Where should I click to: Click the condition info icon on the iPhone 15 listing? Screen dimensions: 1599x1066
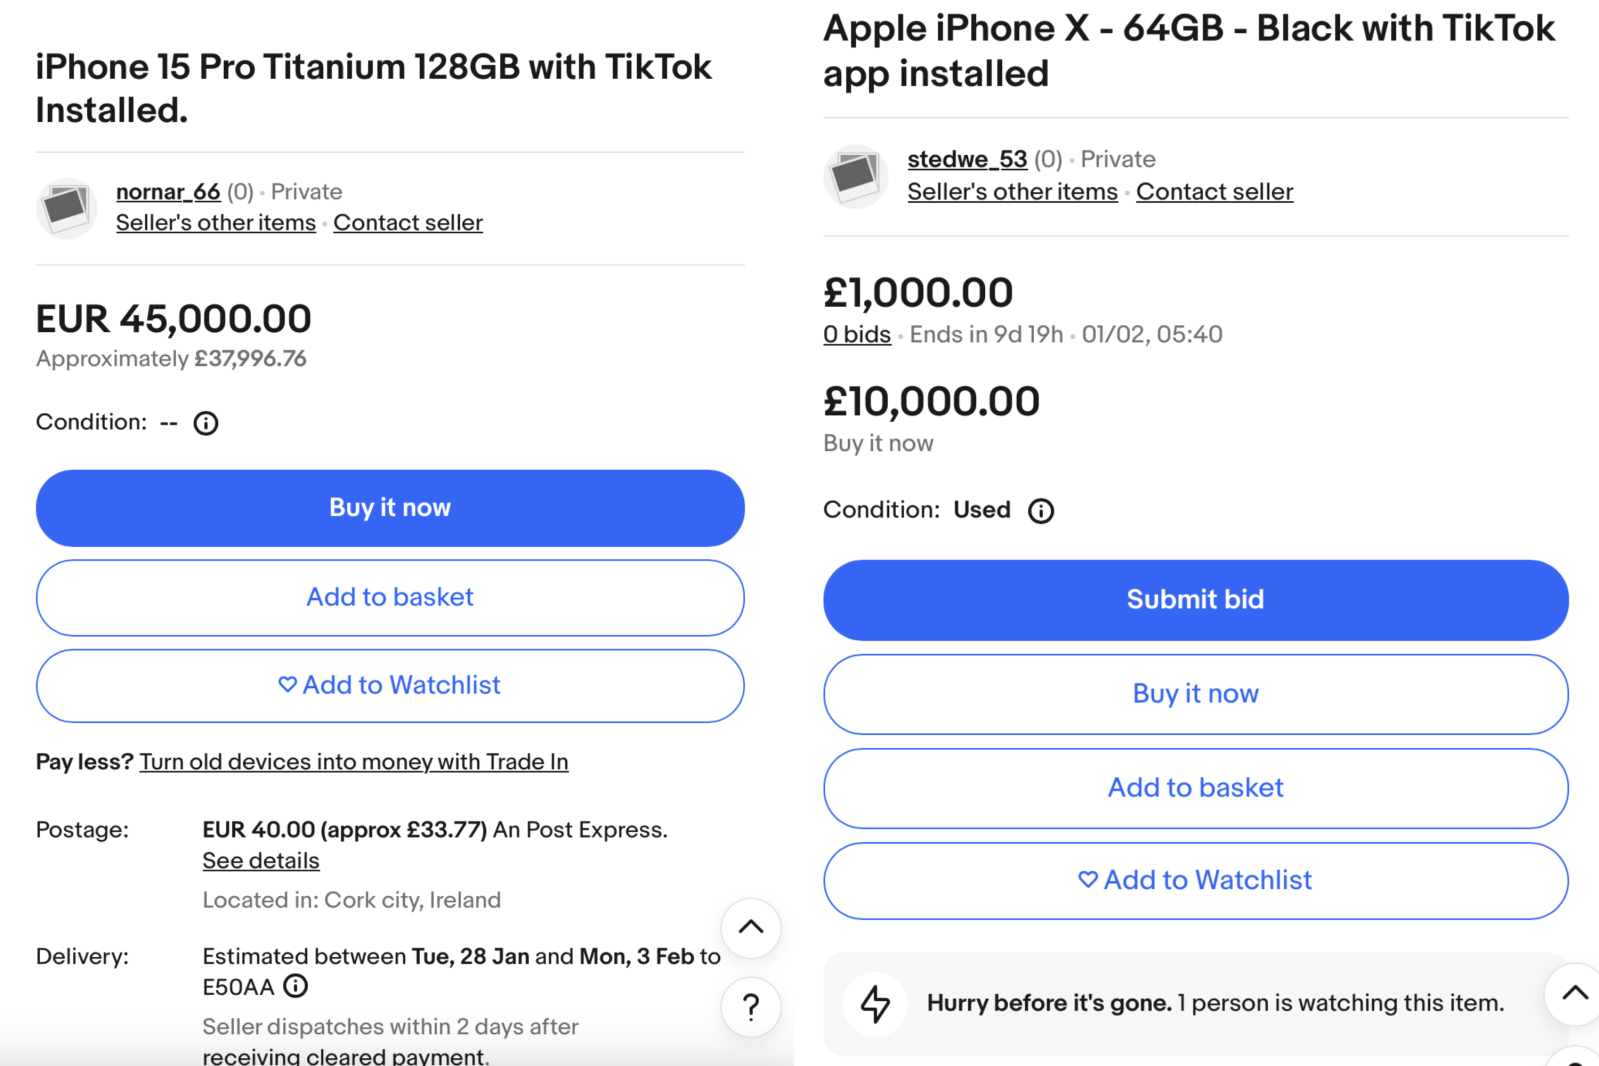tap(205, 423)
